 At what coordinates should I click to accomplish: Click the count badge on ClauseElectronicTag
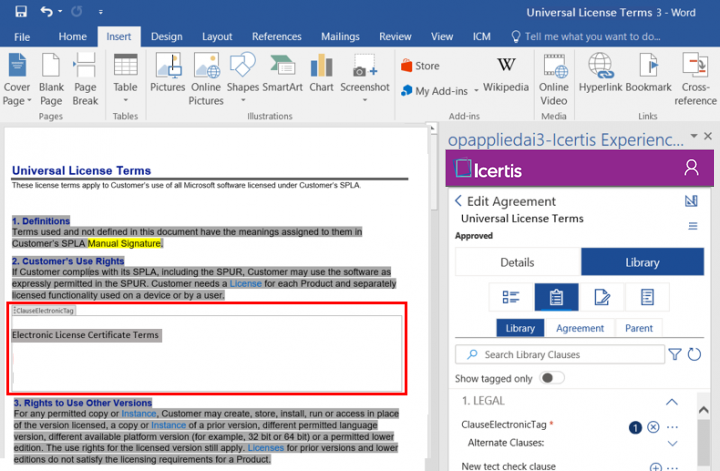pyautogui.click(x=635, y=428)
